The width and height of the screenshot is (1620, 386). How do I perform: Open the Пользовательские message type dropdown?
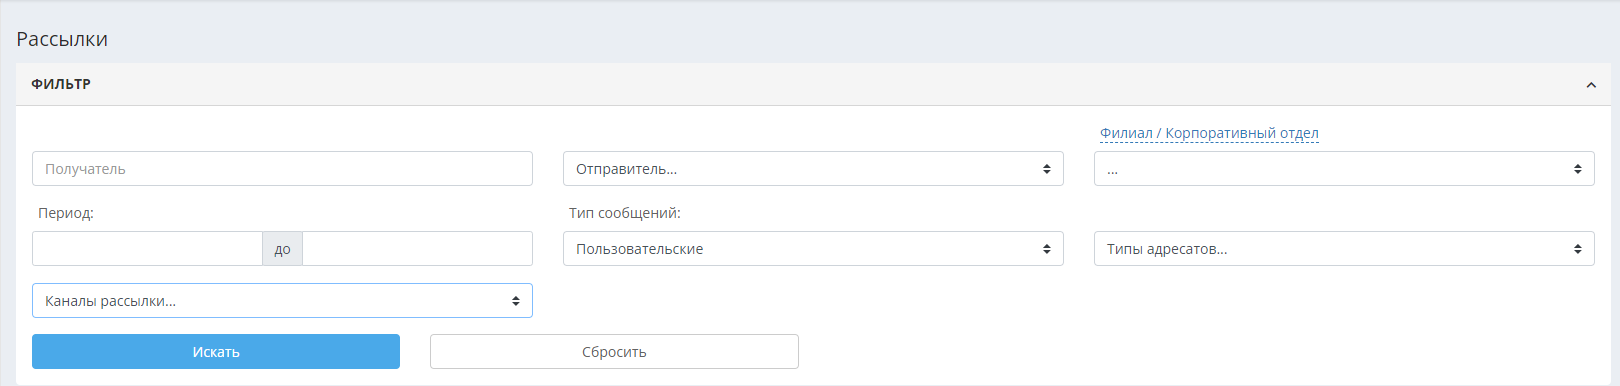813,249
